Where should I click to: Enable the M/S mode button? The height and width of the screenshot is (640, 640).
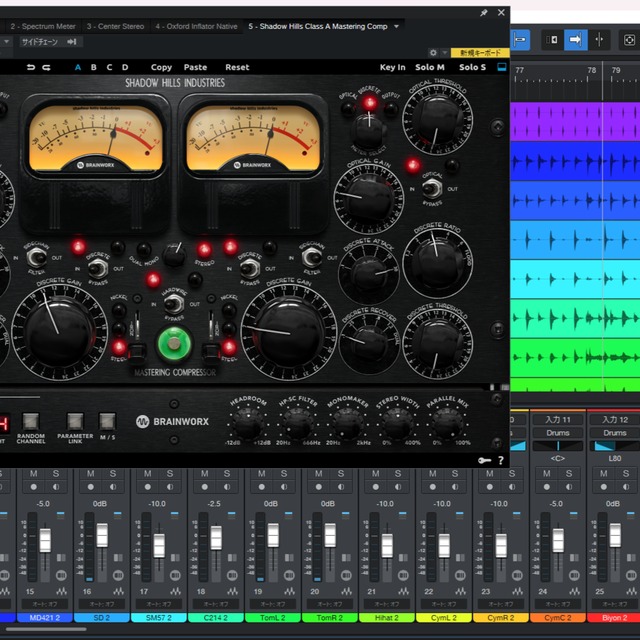[106, 421]
